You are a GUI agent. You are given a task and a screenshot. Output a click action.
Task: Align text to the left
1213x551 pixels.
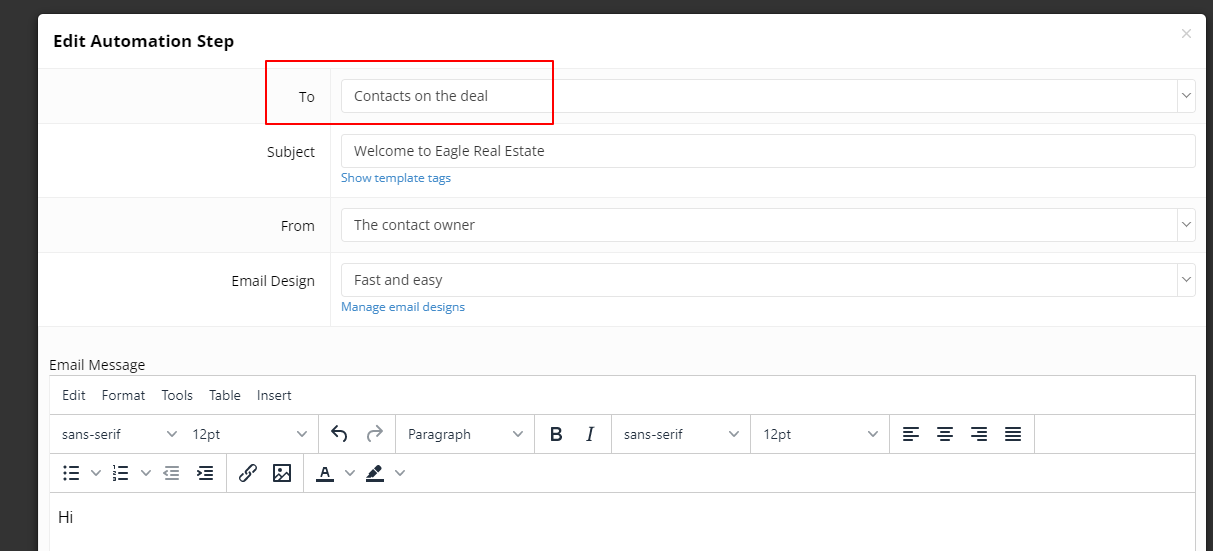[911, 434]
